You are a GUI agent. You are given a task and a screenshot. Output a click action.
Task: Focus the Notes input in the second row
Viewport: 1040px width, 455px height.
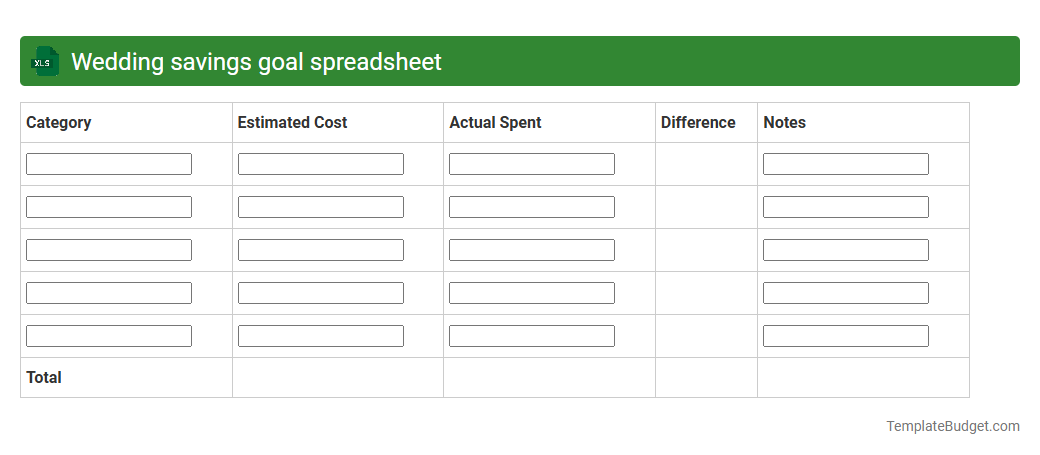(x=846, y=207)
